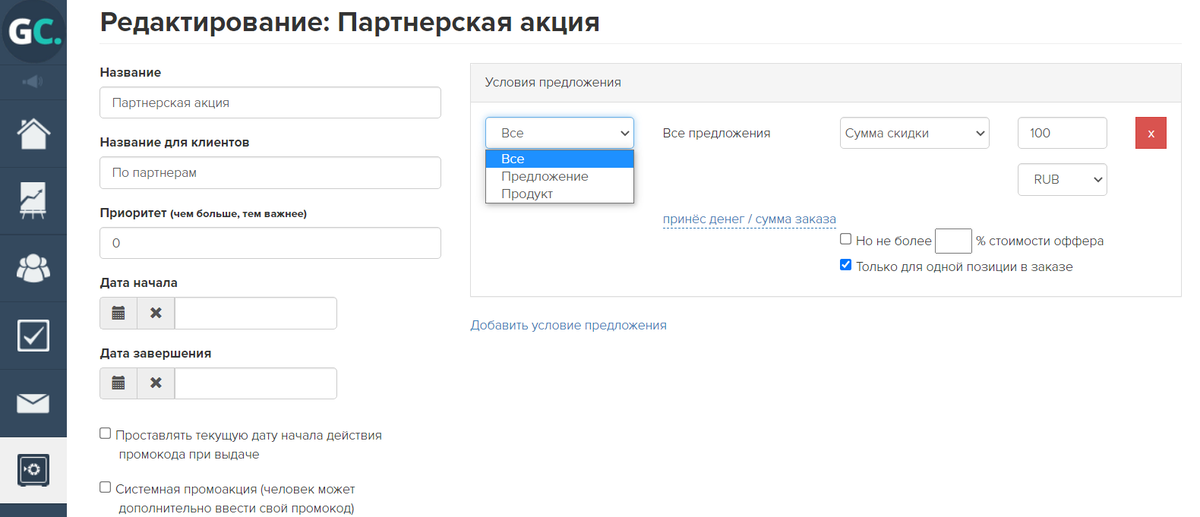Open the envelope messages sidebar icon
1200x517 pixels.
coord(33,403)
